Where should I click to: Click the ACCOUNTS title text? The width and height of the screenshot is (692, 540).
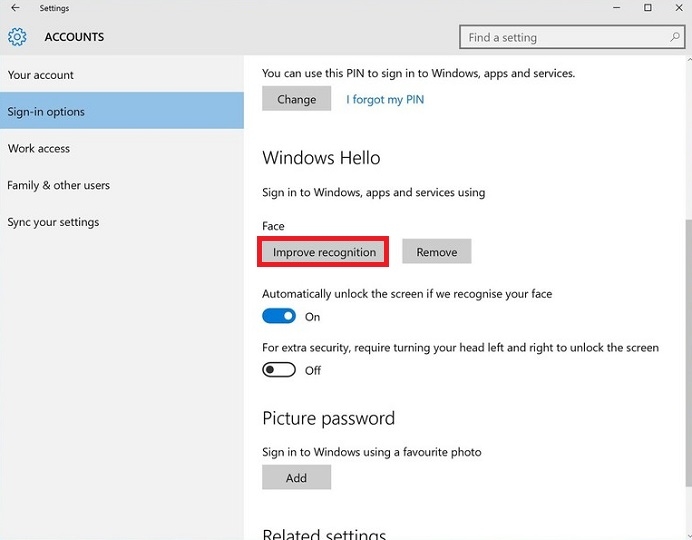coord(74,37)
